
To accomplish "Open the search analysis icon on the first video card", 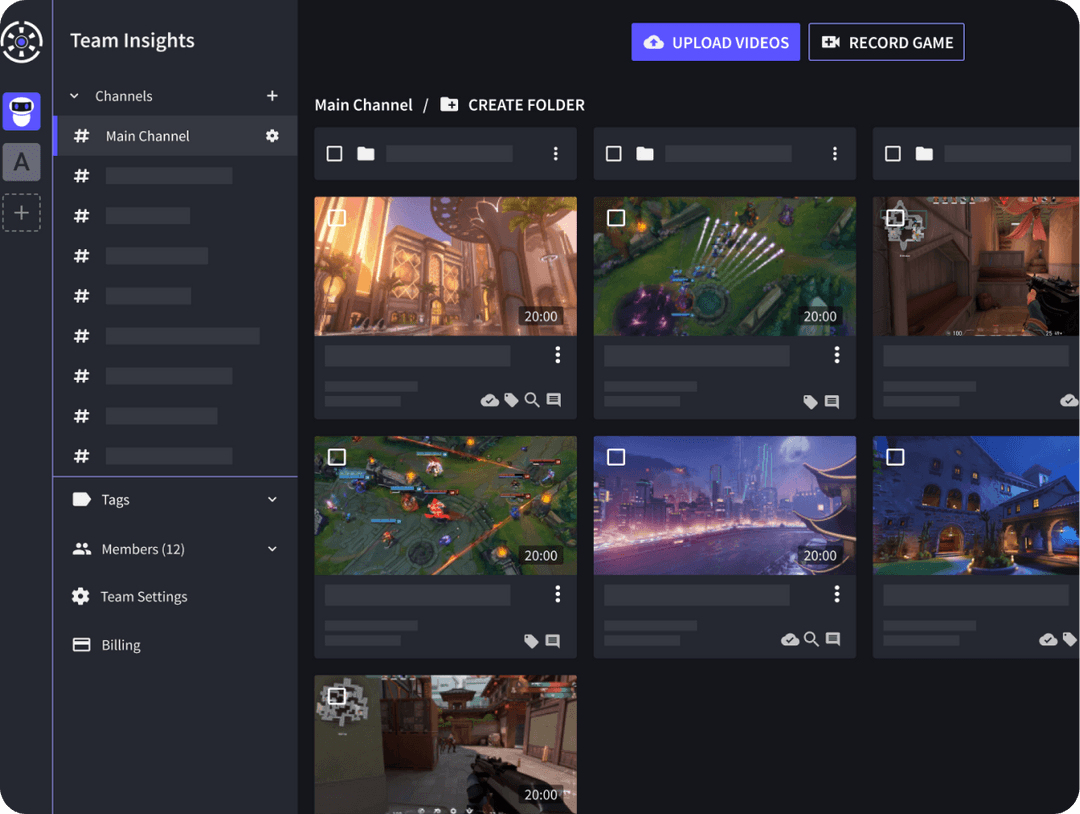I will point(532,399).
